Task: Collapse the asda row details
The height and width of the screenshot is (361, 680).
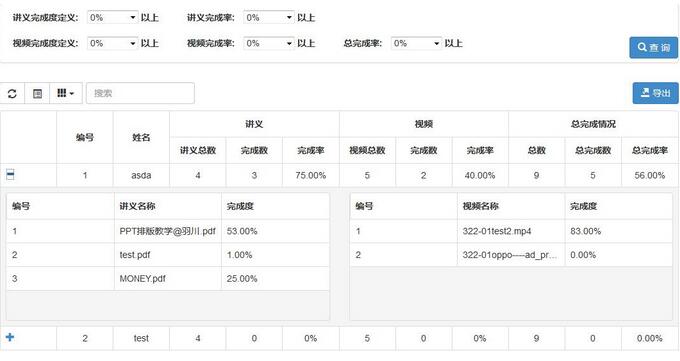Action: [x=10, y=174]
